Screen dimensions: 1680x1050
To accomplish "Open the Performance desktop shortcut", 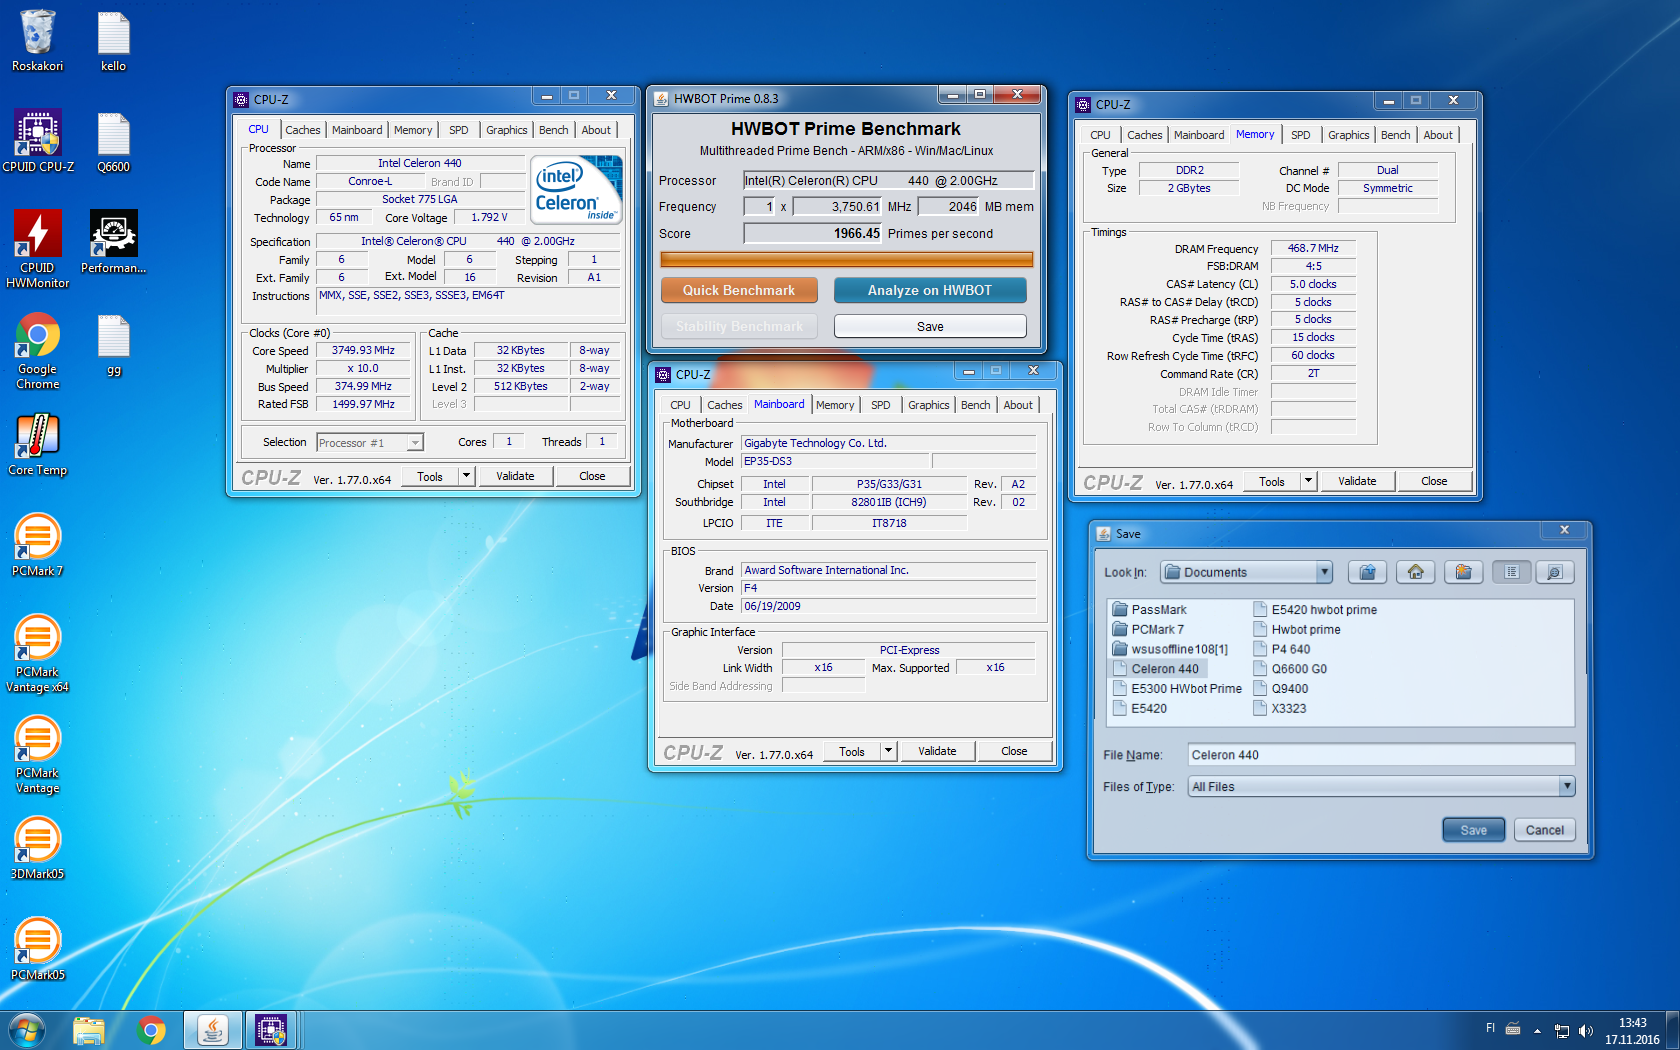I will point(113,242).
